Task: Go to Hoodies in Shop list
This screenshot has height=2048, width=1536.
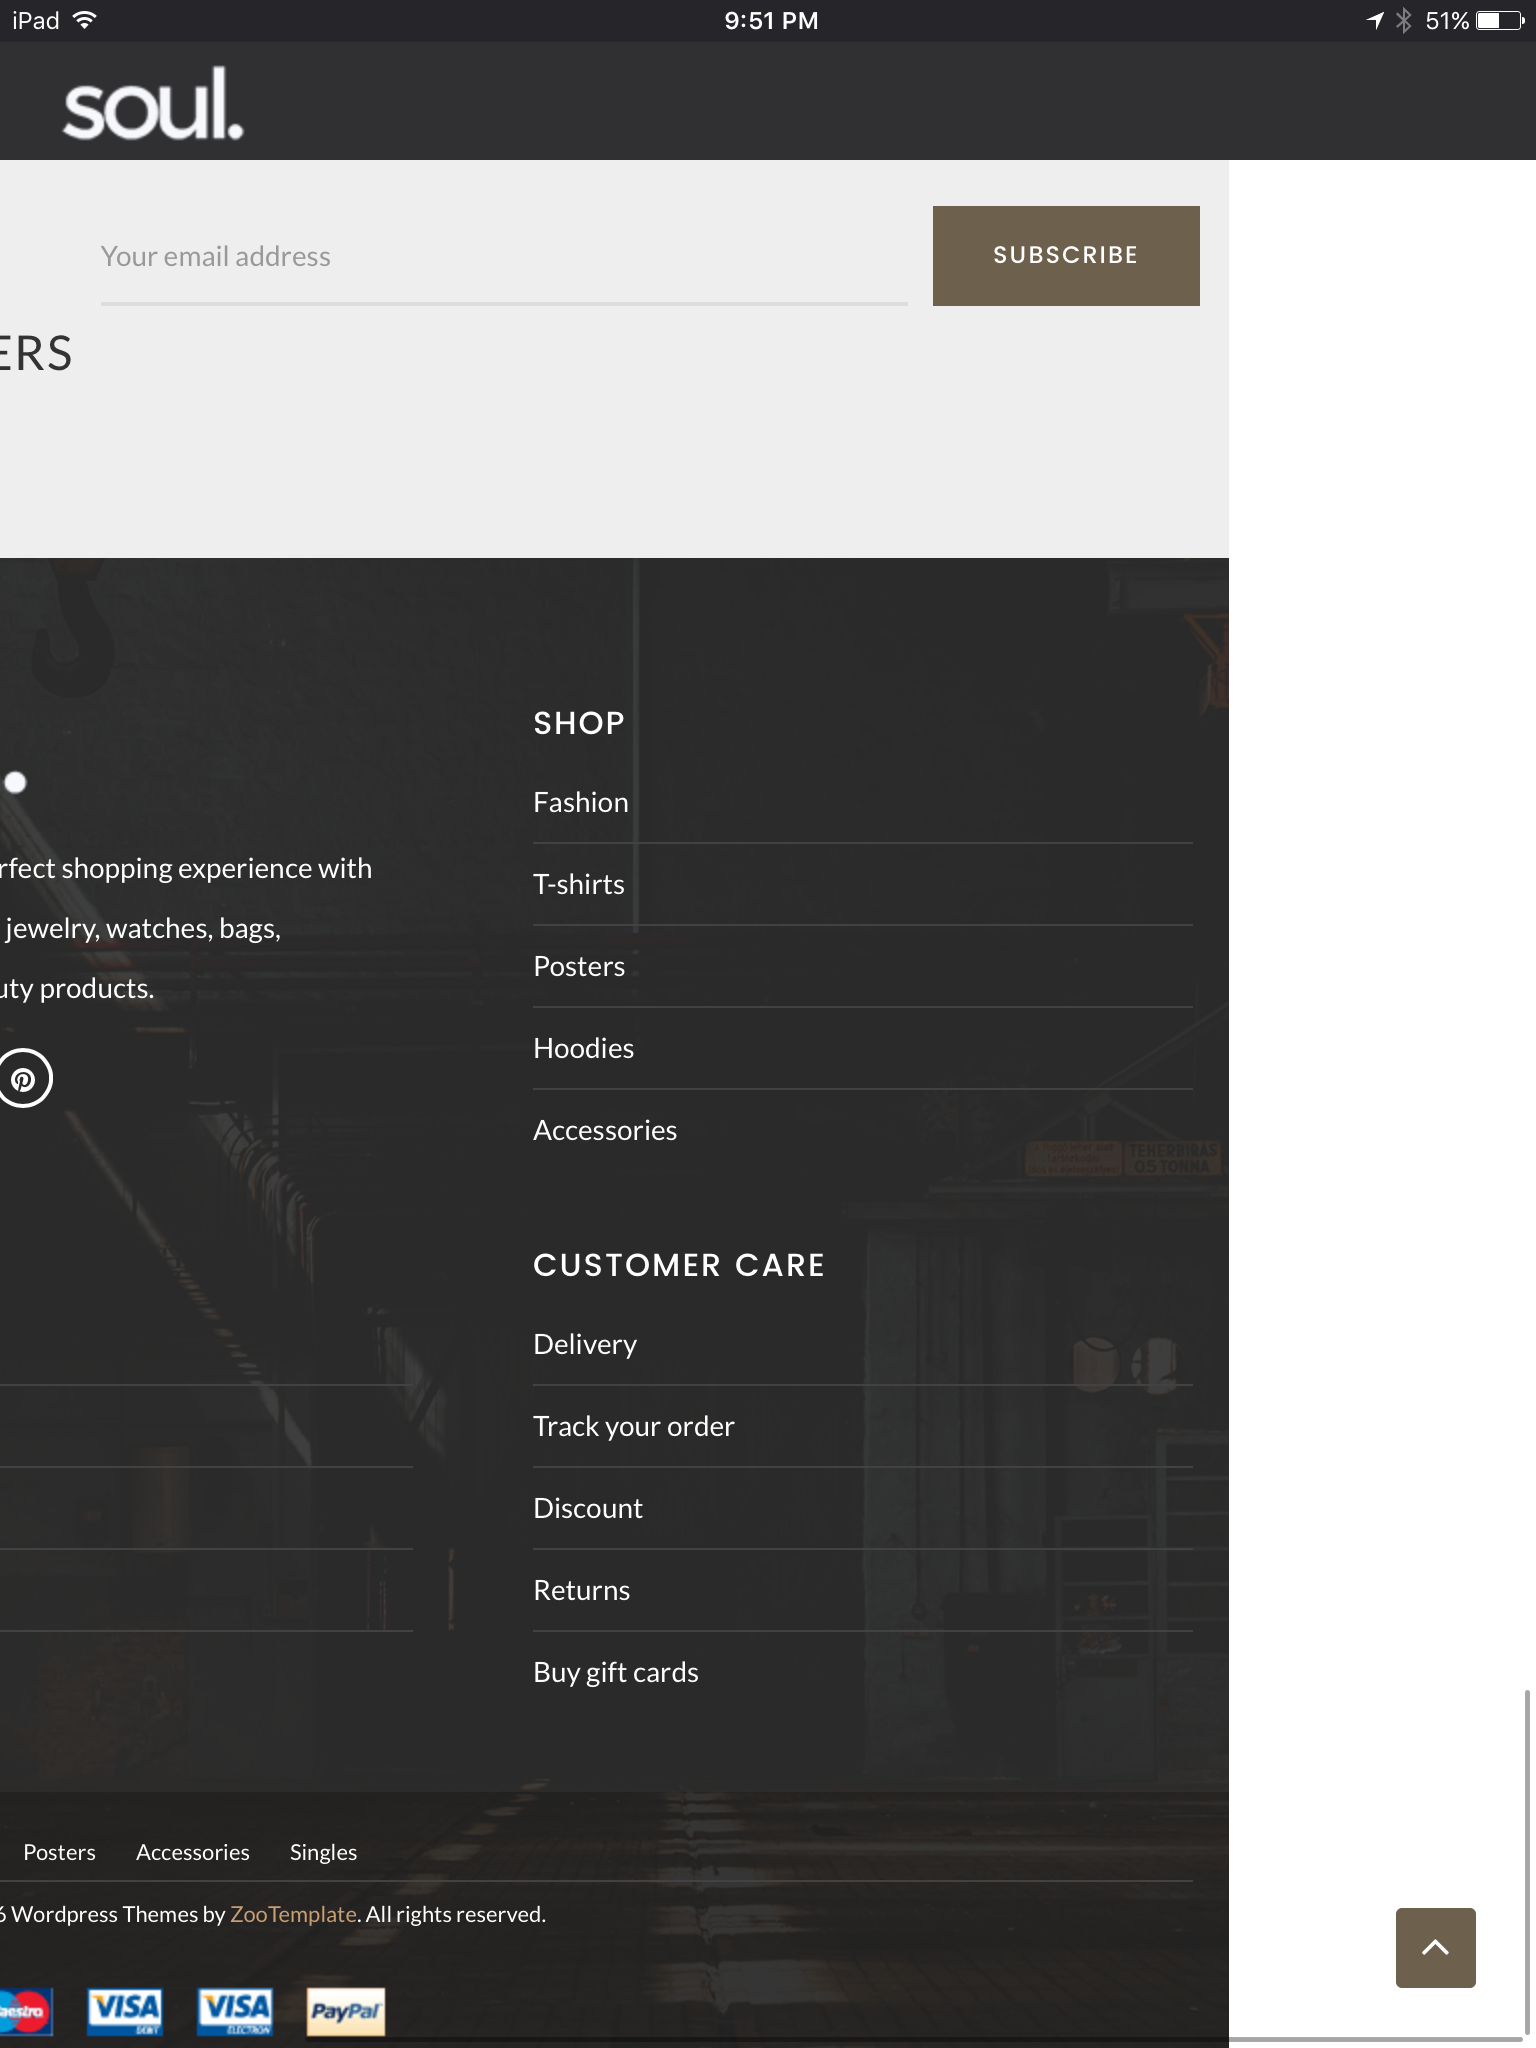Action: pyautogui.click(x=583, y=1048)
